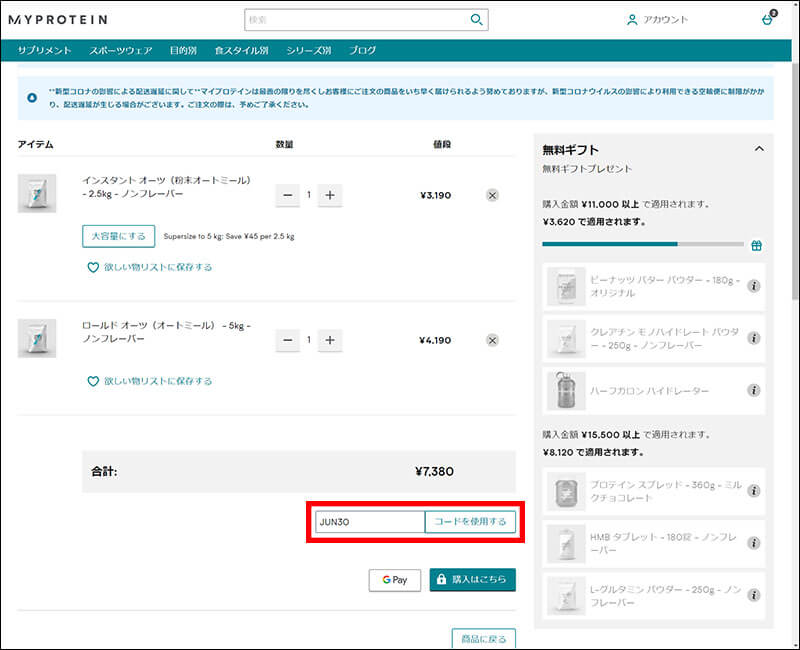Click the Supersize to 5 kg text
Image resolution: width=800 pixels, height=650 pixels.
[x=229, y=236]
